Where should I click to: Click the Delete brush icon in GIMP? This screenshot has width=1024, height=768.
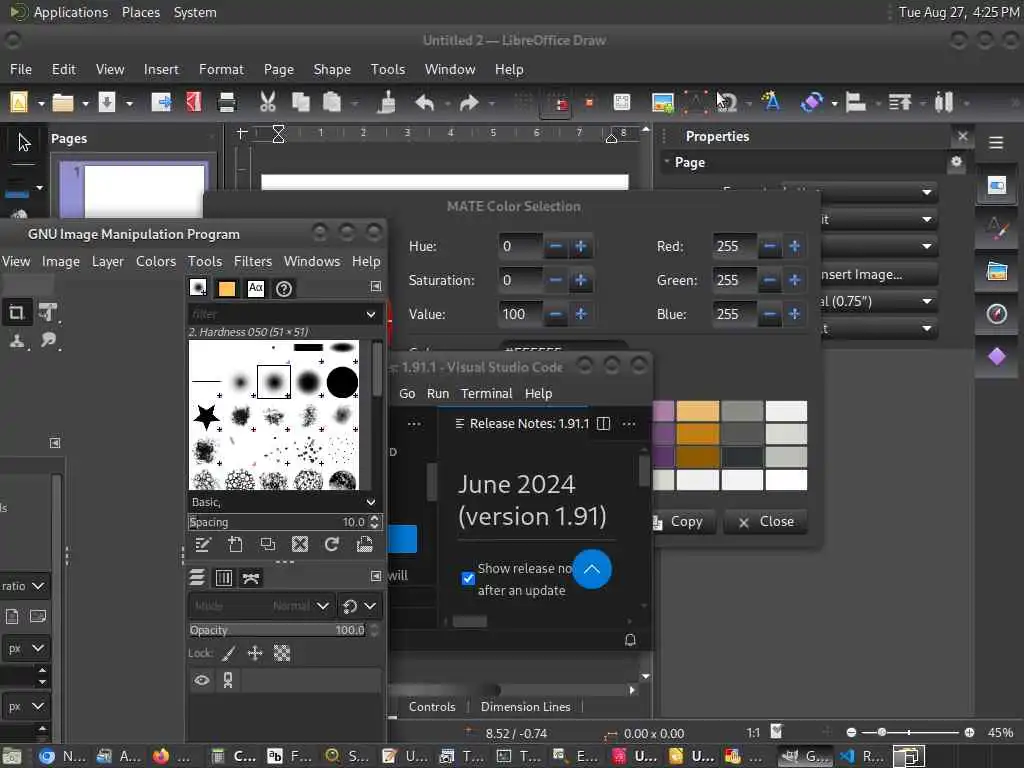point(300,544)
